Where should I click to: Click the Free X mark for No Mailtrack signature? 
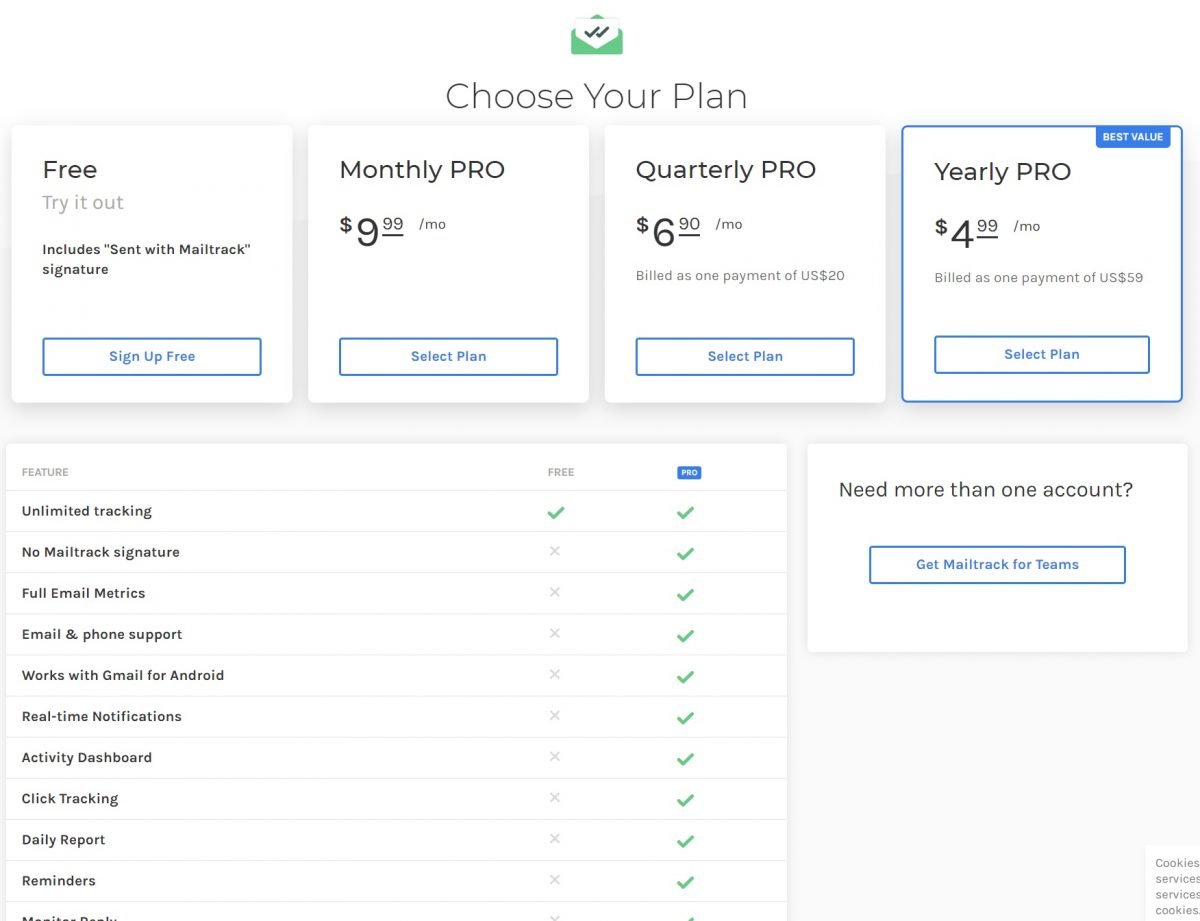pos(555,551)
